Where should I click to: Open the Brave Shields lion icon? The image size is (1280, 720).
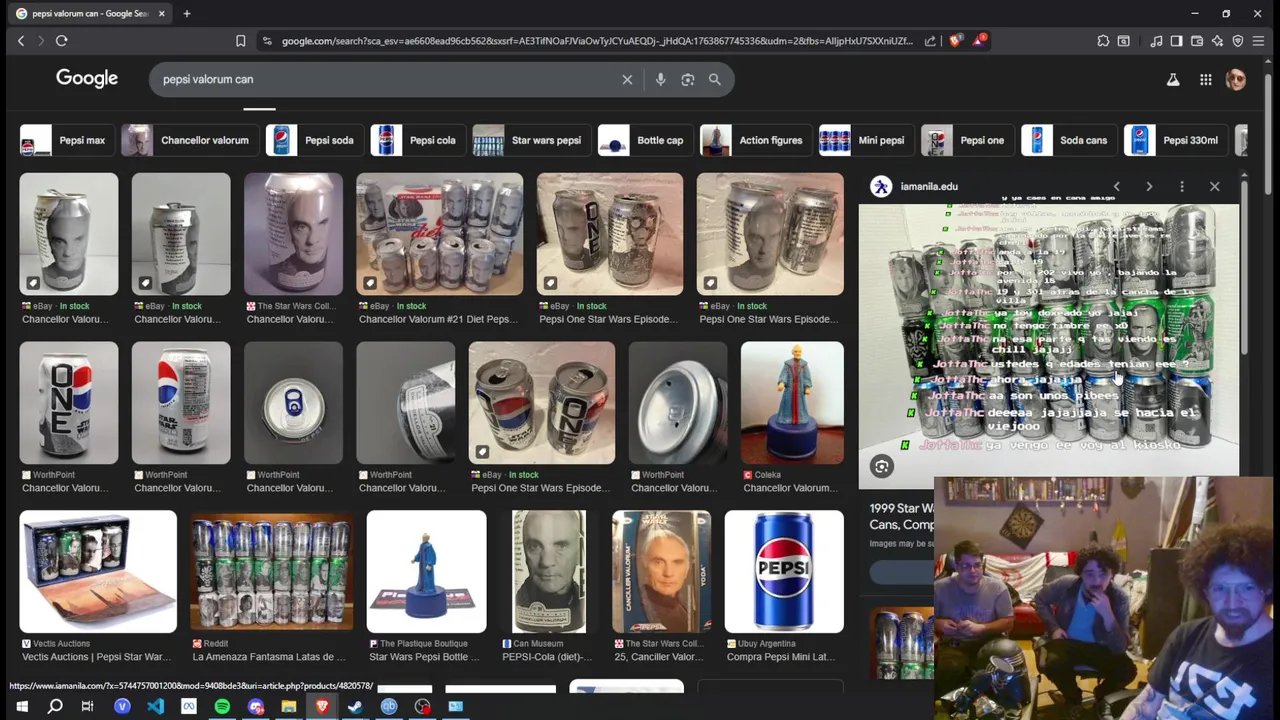956,41
